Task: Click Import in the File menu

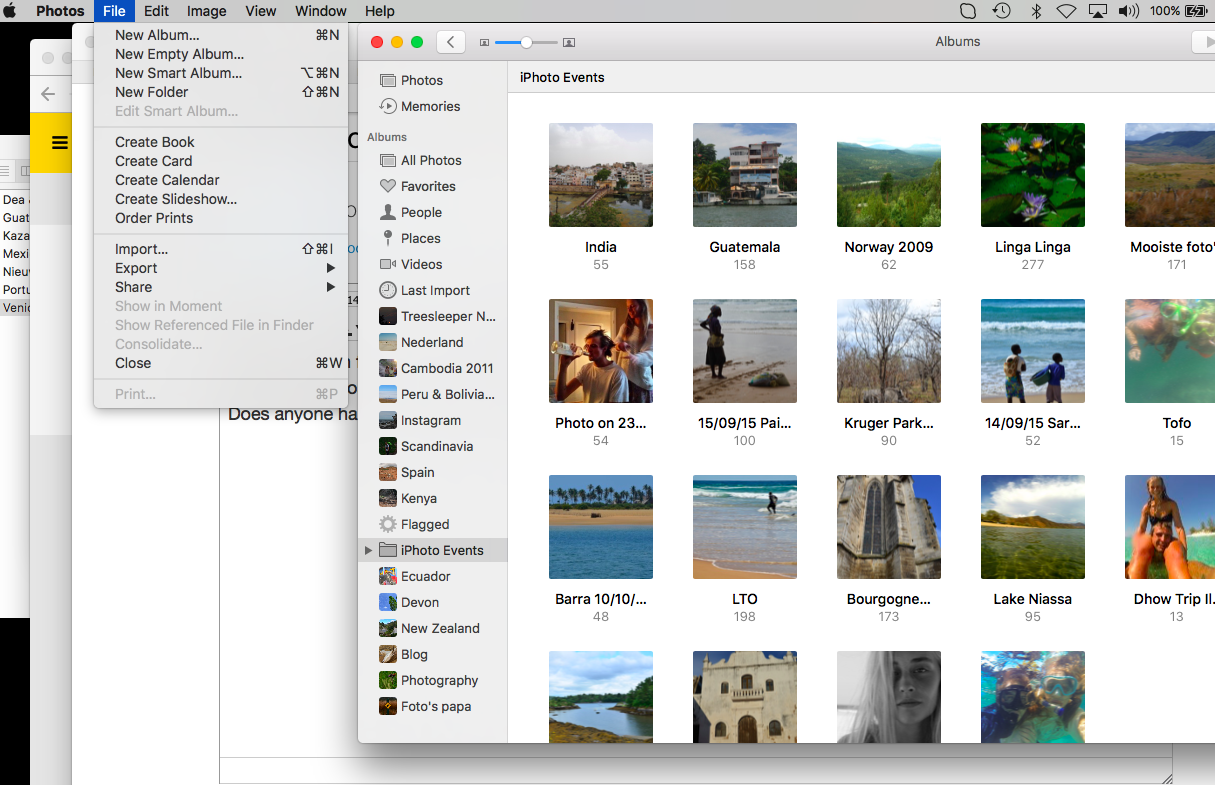Action: pos(141,249)
